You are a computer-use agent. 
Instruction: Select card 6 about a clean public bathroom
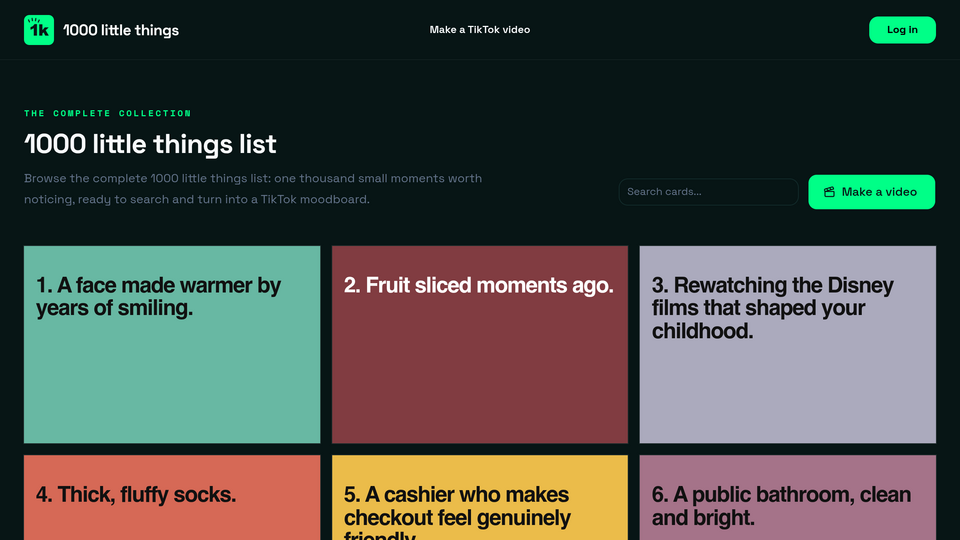(x=787, y=497)
